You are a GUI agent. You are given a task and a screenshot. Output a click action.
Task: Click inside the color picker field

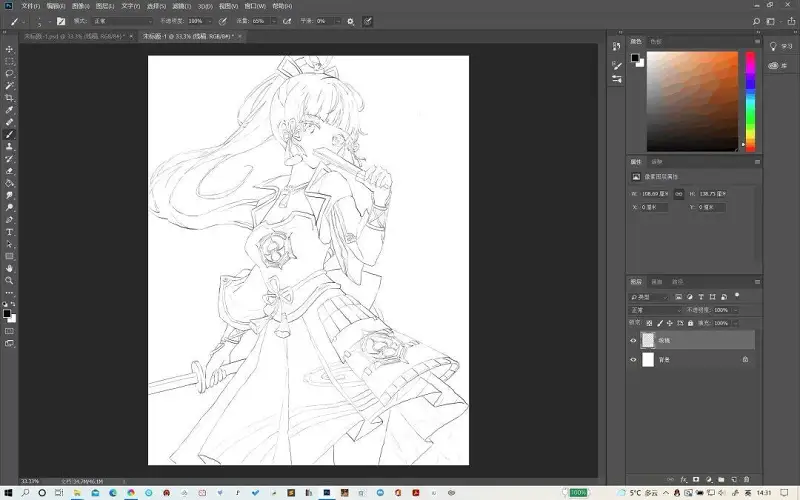coord(692,101)
